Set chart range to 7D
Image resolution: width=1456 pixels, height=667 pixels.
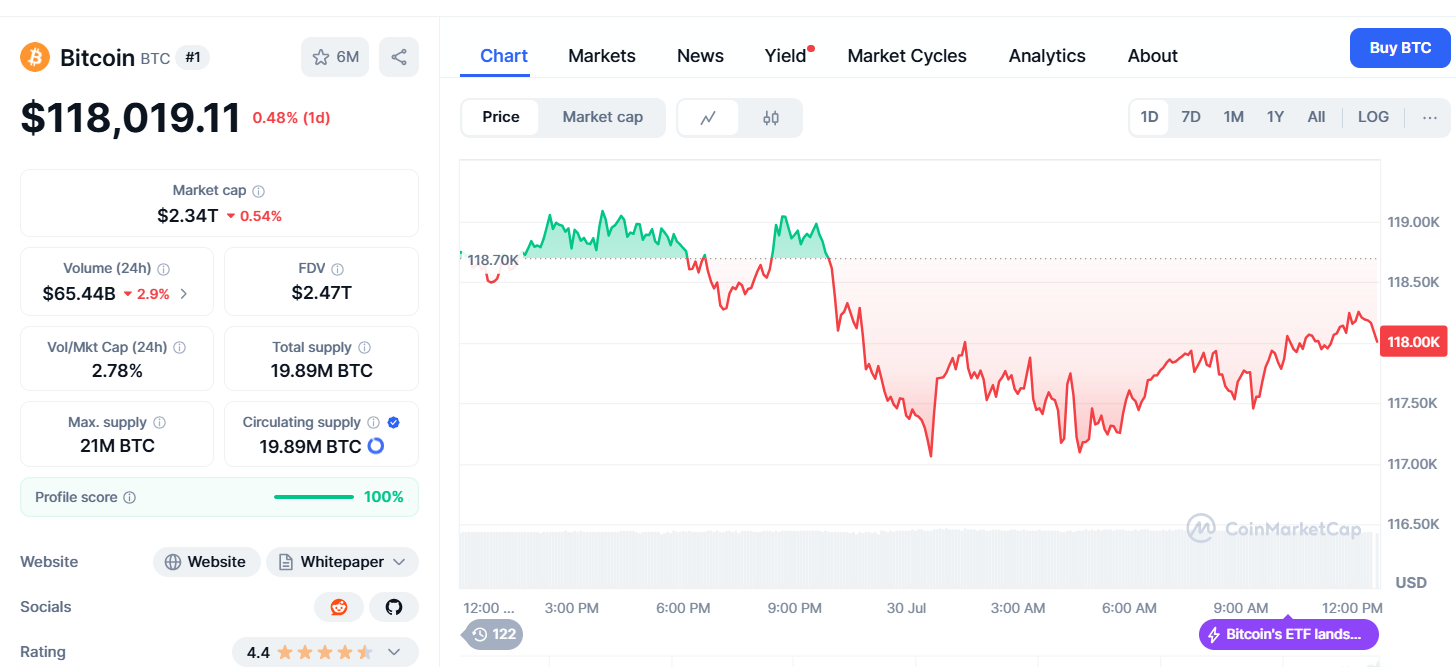pyautogui.click(x=1191, y=117)
